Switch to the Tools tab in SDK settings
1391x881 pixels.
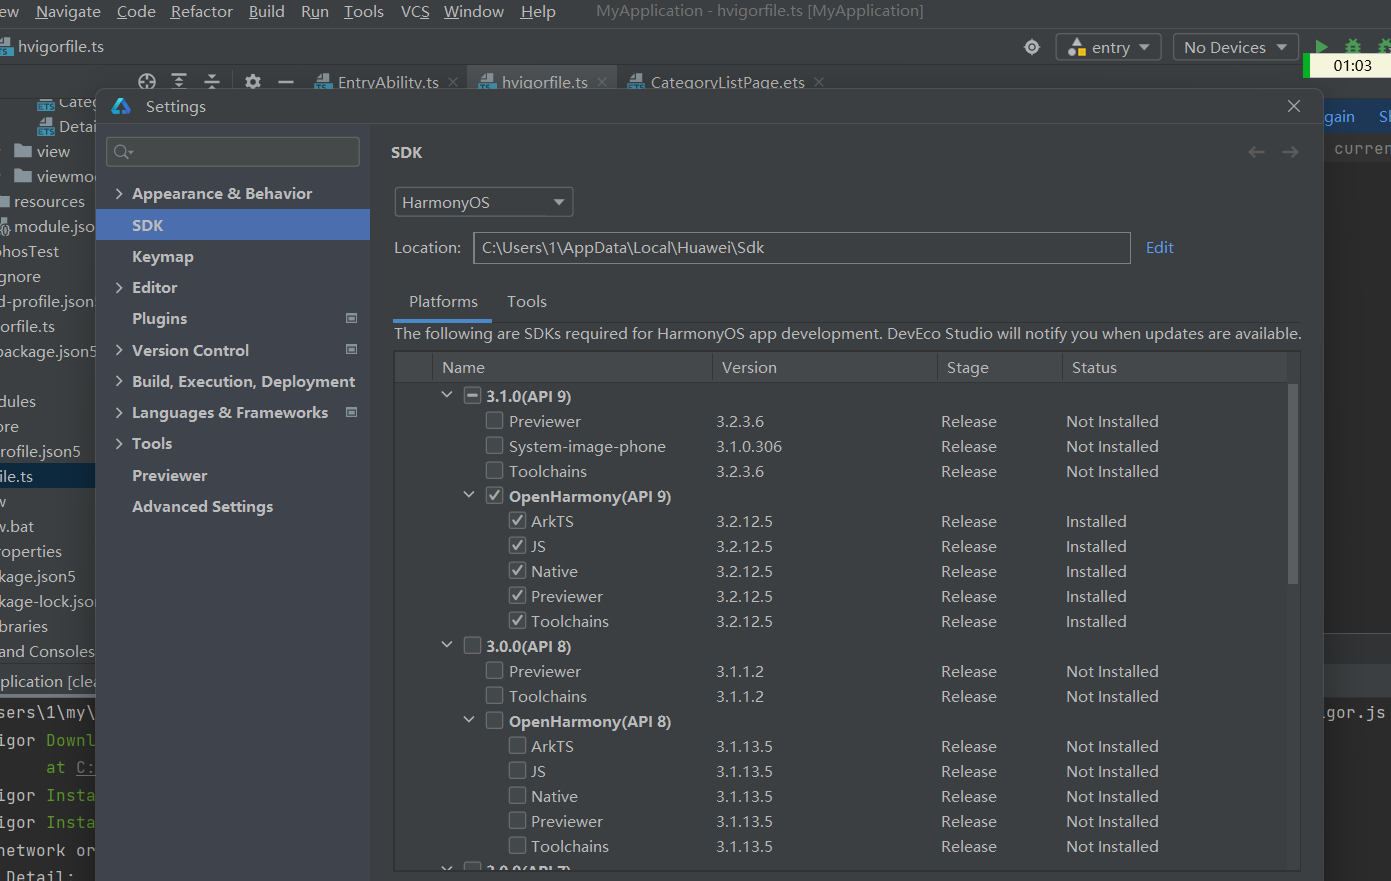(x=527, y=302)
